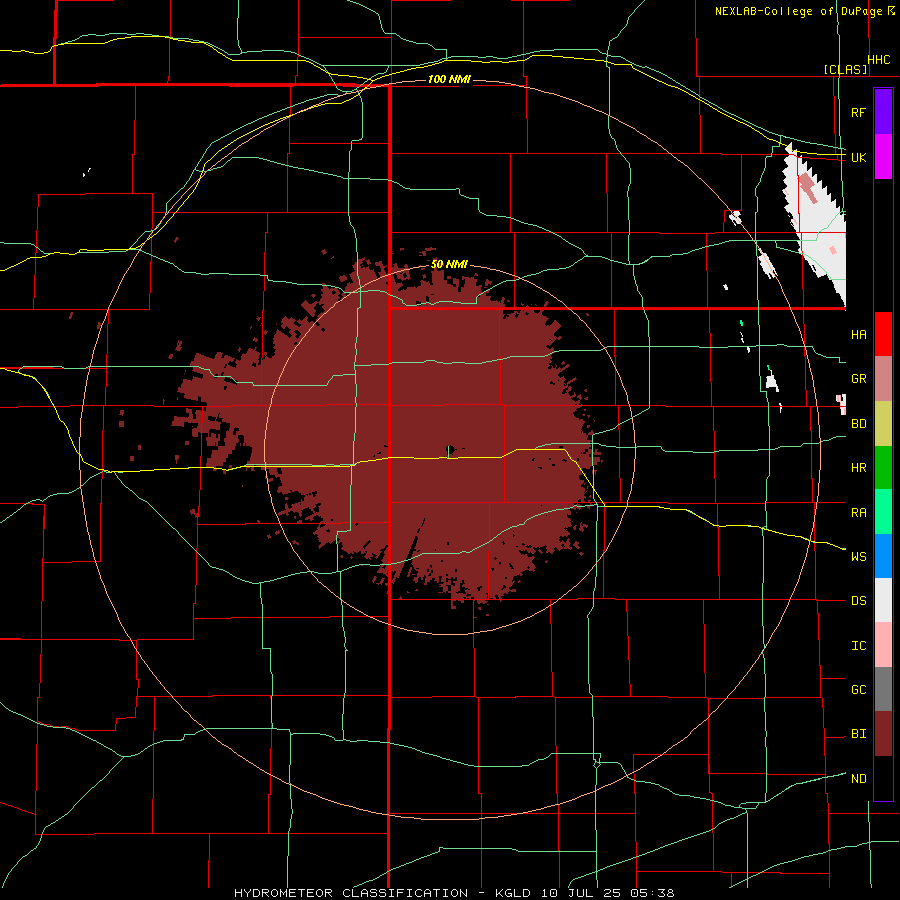Click the HR legend label
This screenshot has height=900, width=900.
coord(858,468)
